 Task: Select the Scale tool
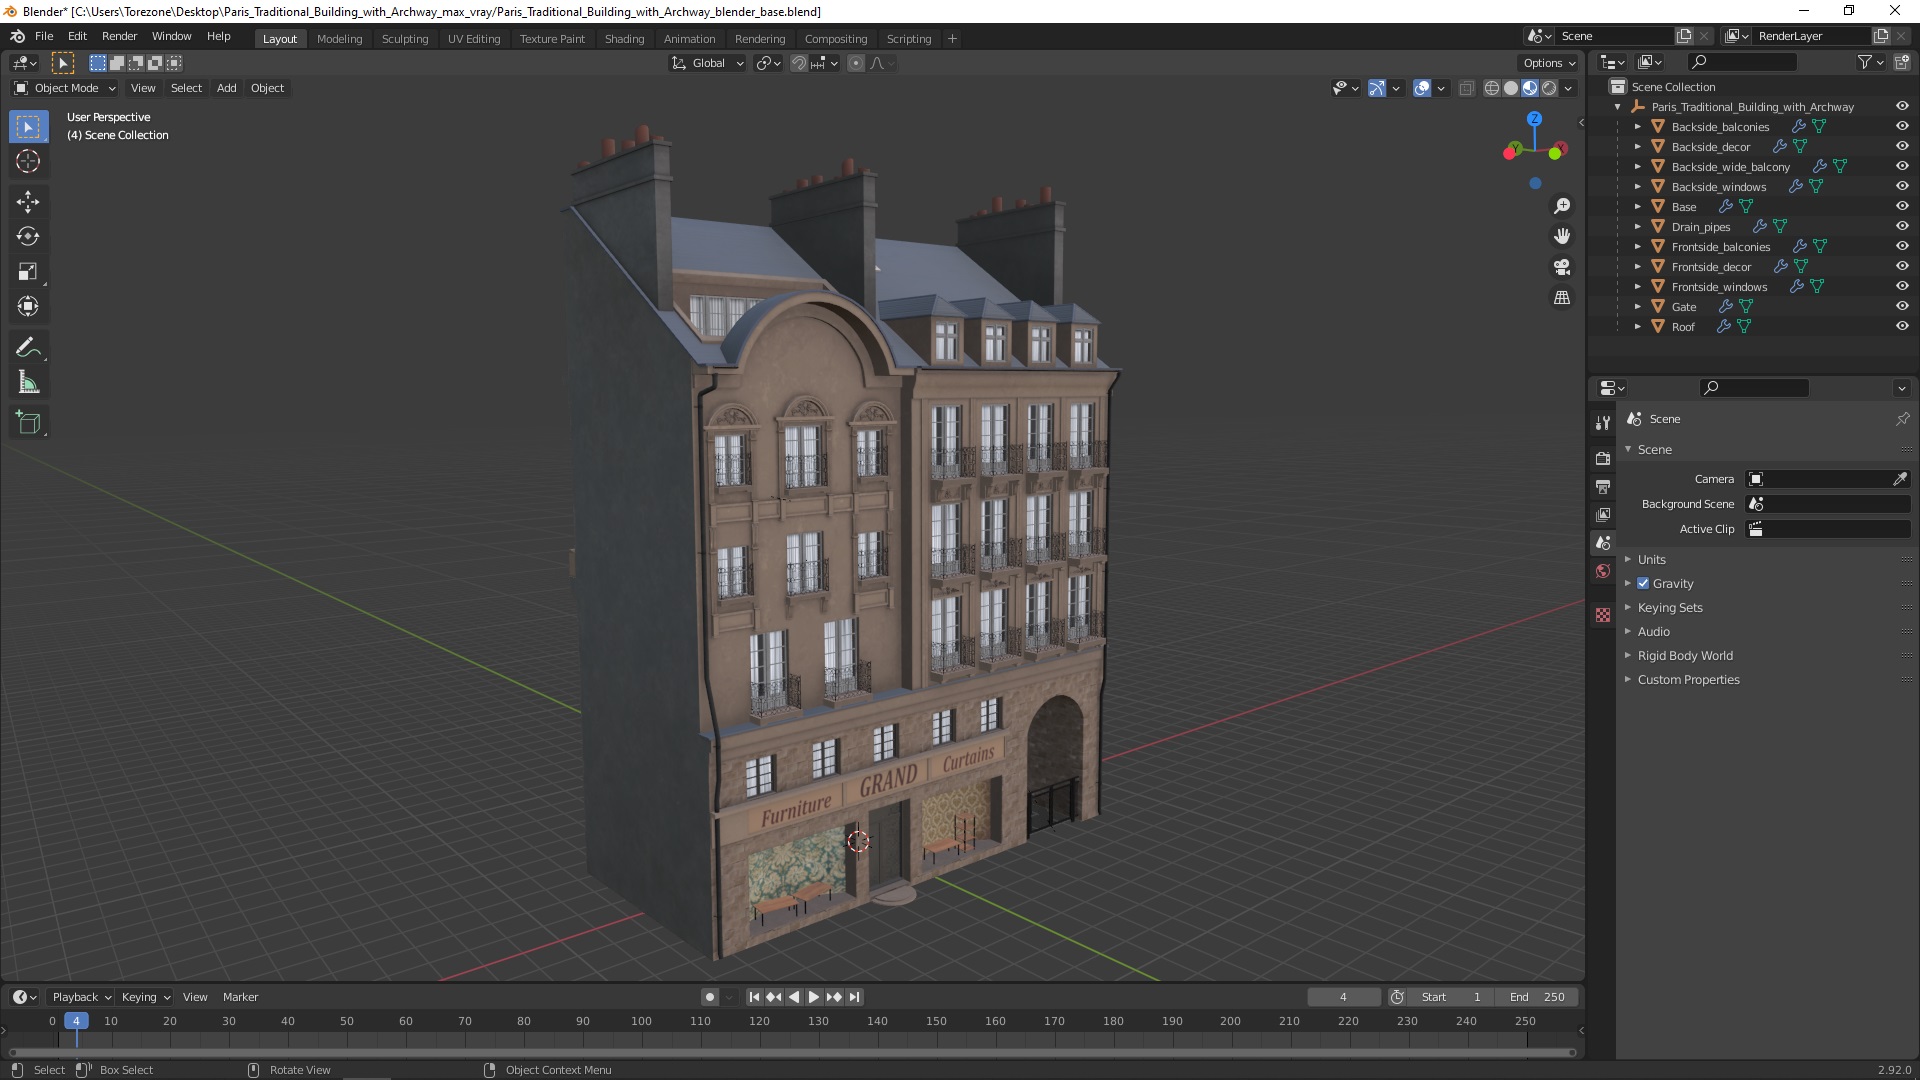28,272
